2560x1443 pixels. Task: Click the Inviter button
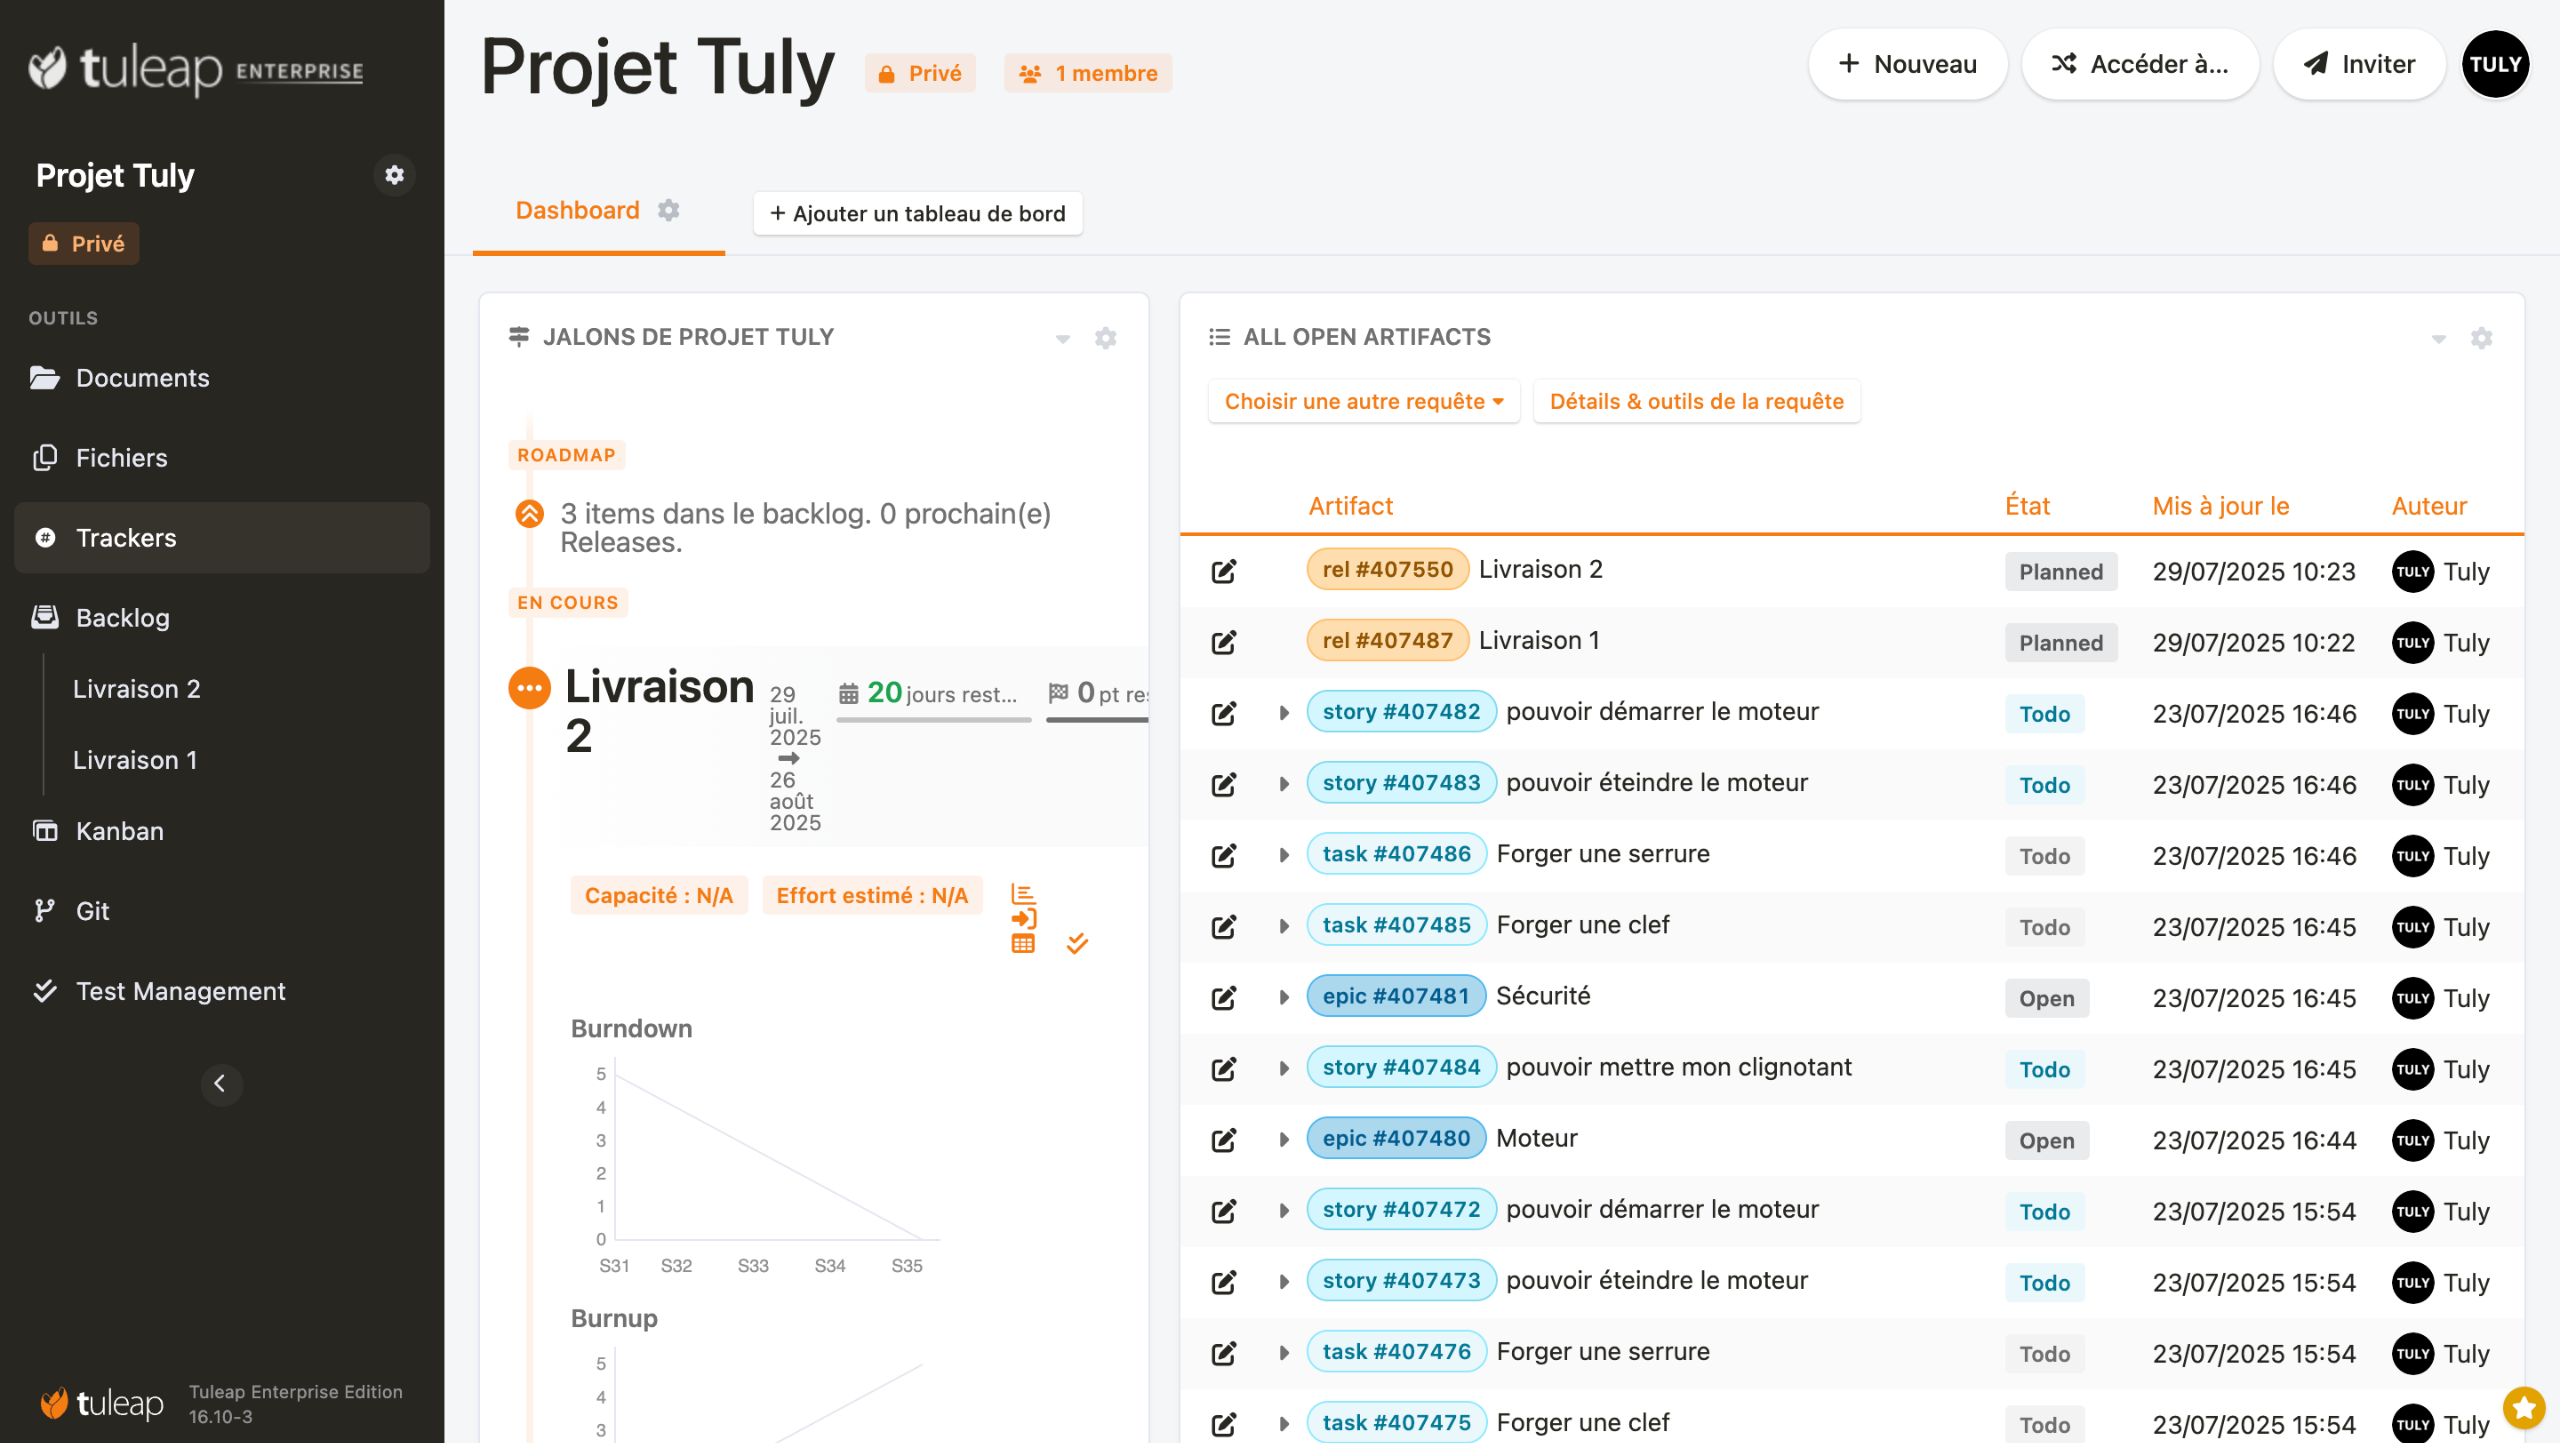click(x=2358, y=65)
